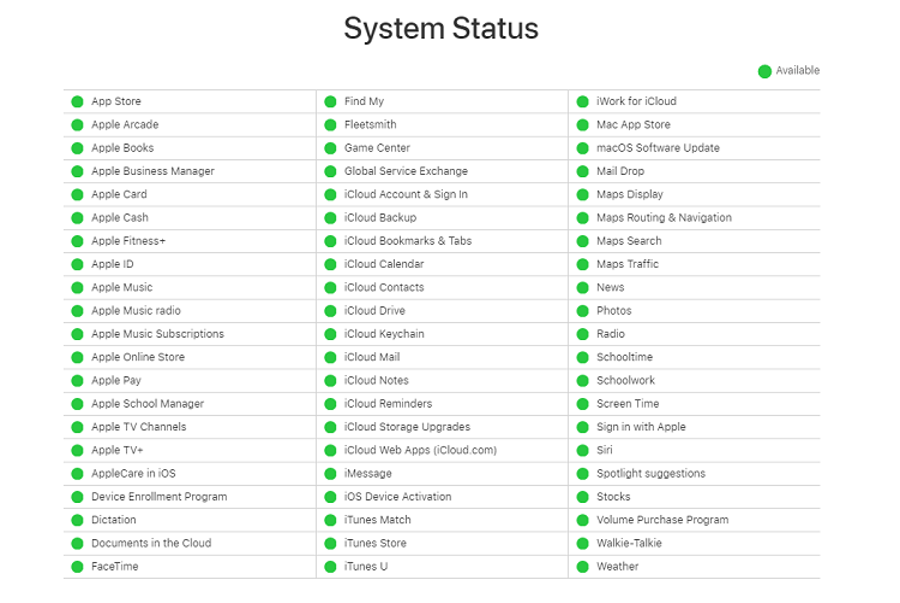
Task: Open the Apple Pay status entry
Action: (x=116, y=380)
